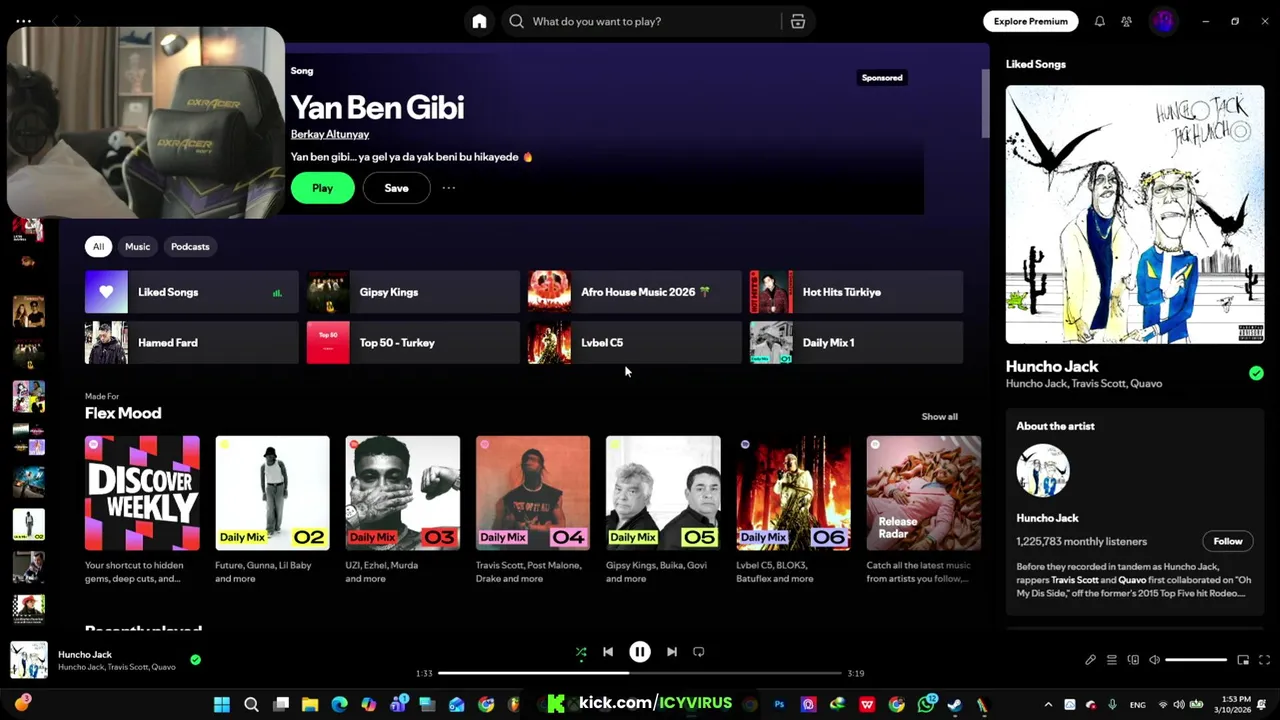Open Hamed Fard tile

191,343
